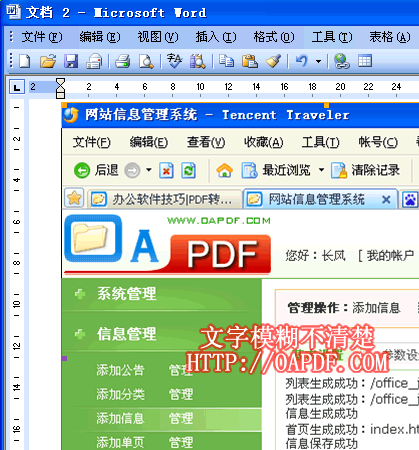Image resolution: width=419 pixels, height=450 pixels.
Task: Click the Insert Hyperlink globe icon
Action: pyautogui.click(x=342, y=61)
